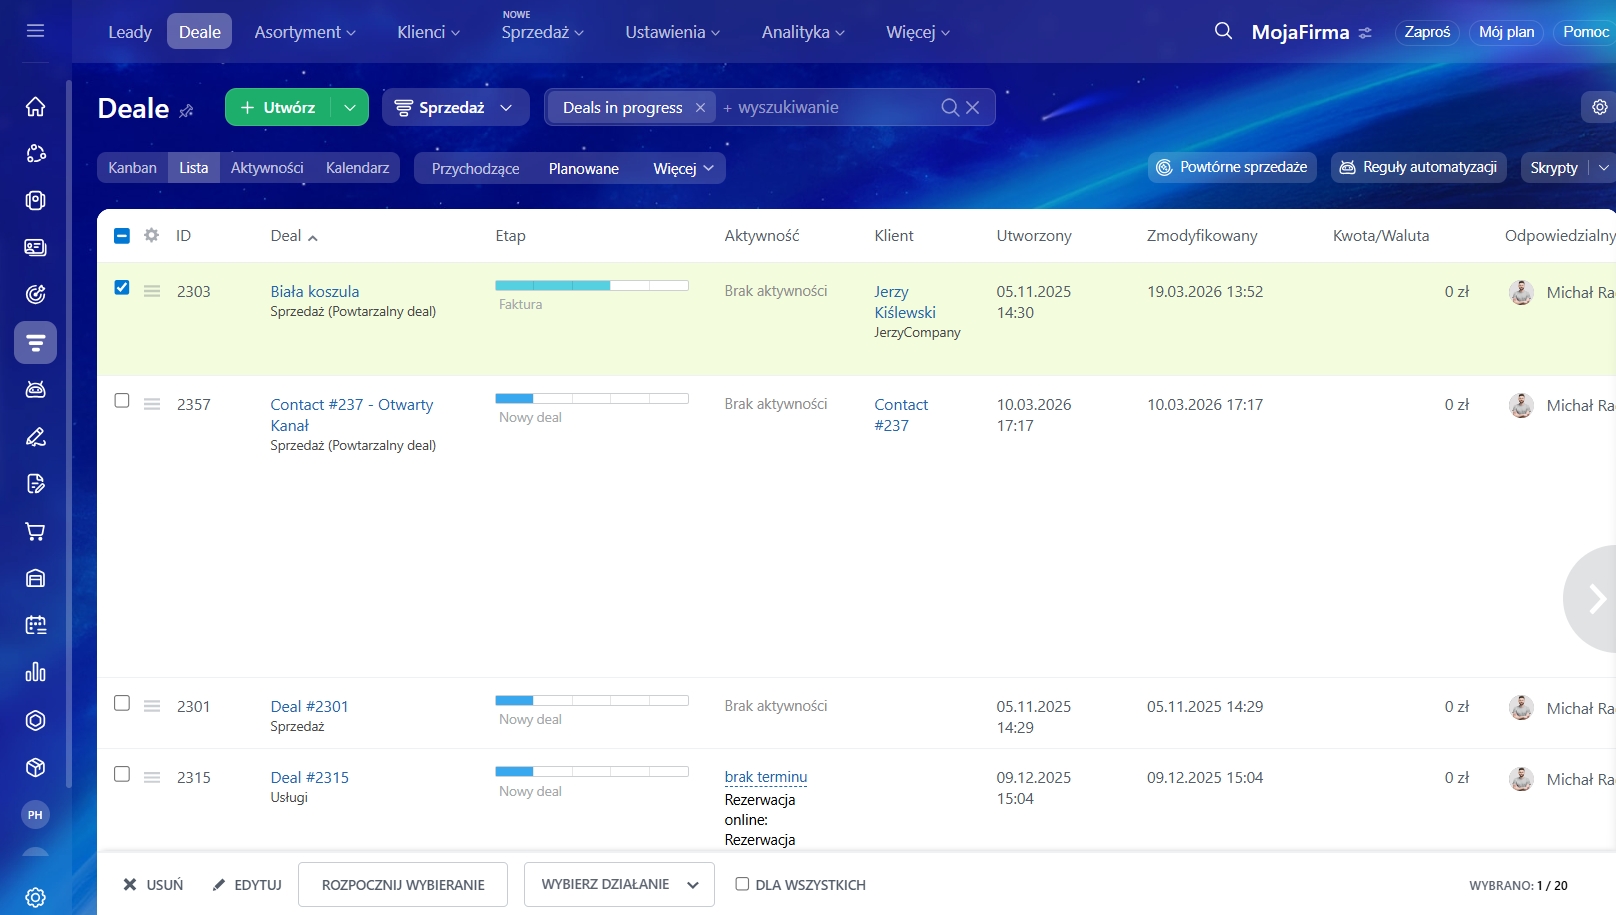Click the Etap progress bar for Biała koszula
The image size is (1616, 915).
click(x=591, y=286)
